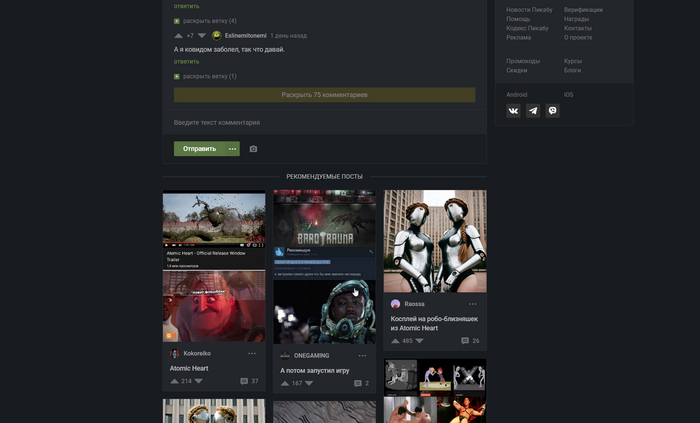This screenshot has width=700, height=423.
Task: Focus the comment text input field
Action: 325,122
